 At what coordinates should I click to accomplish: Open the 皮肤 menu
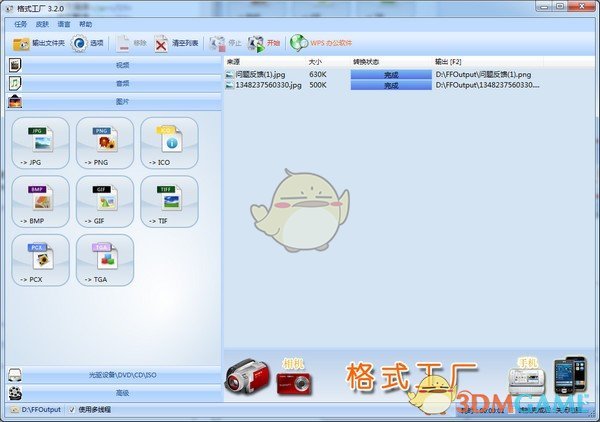pyautogui.click(x=42, y=23)
